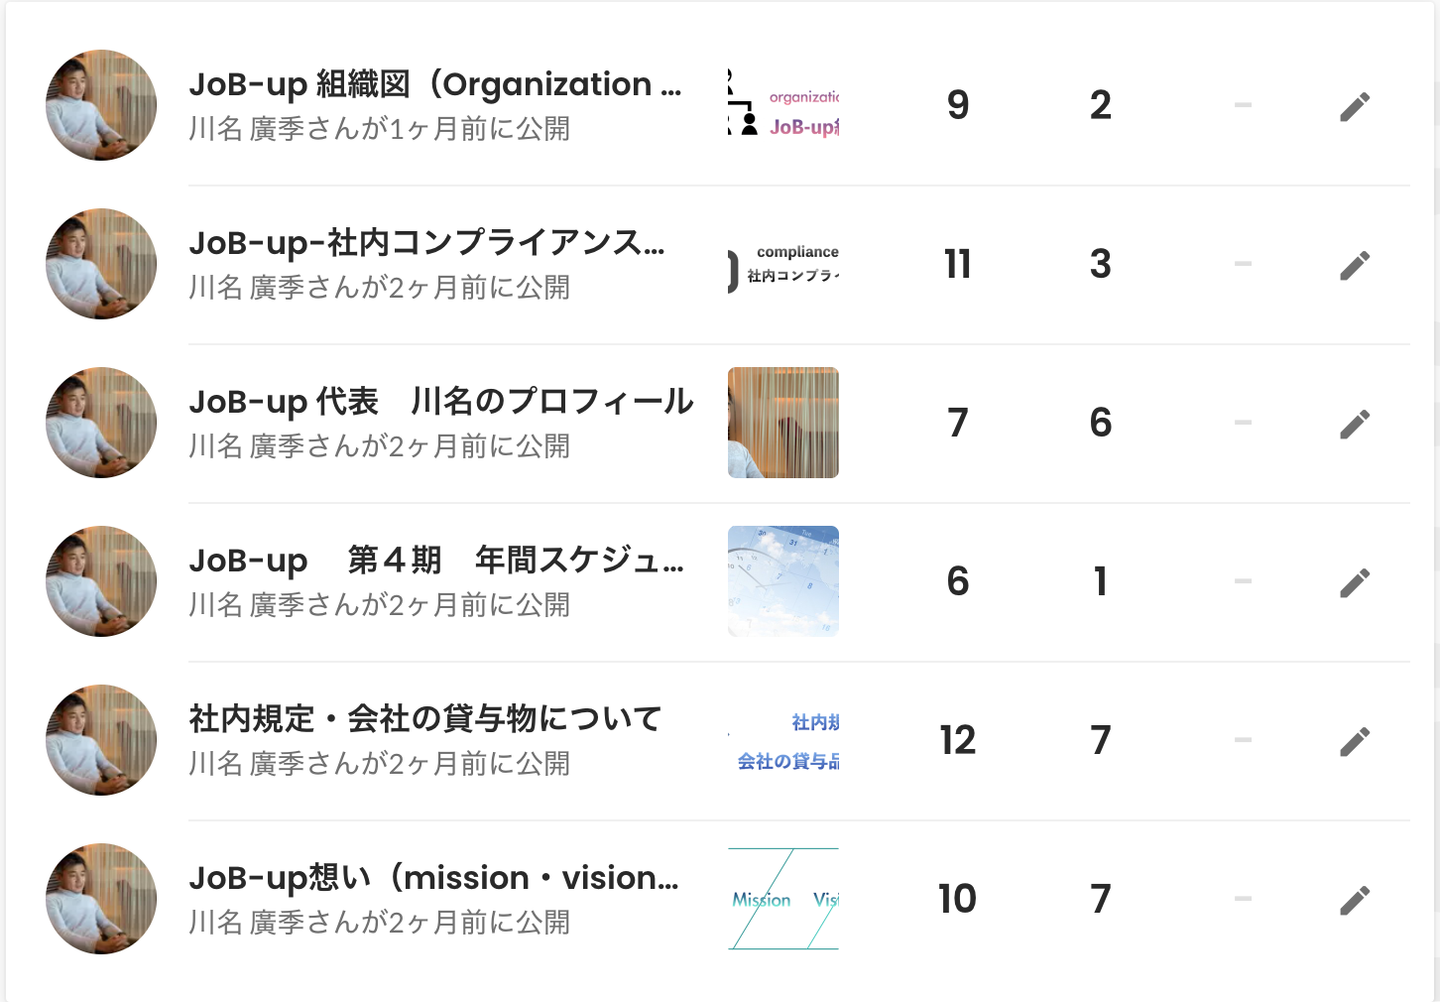Open JoB-up-社内コンプライアンス title link
This screenshot has width=1440, height=1002.
click(427, 243)
